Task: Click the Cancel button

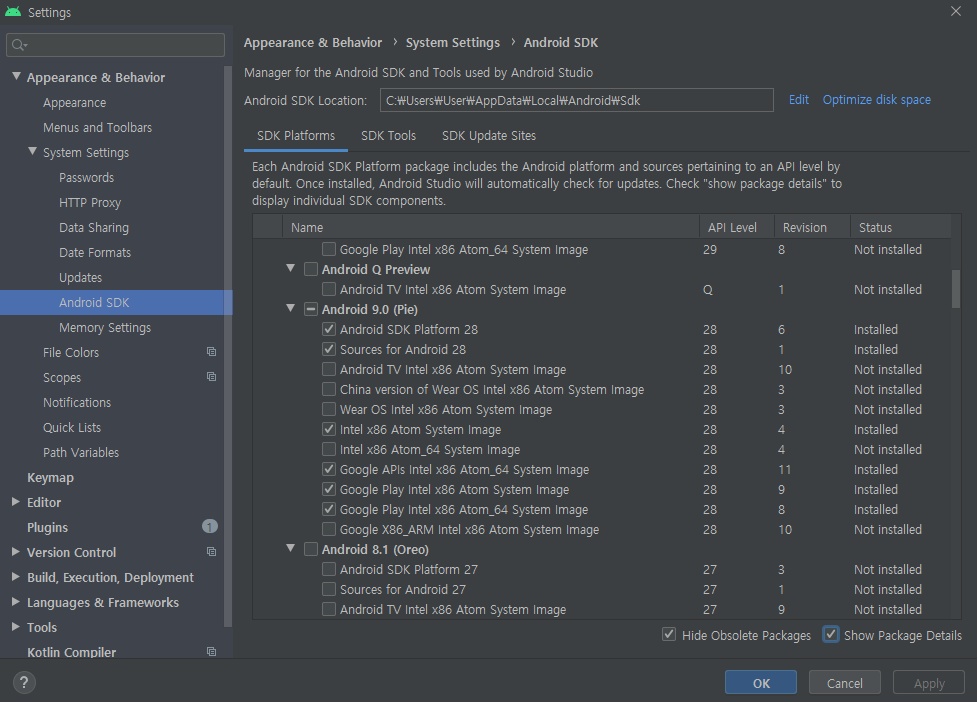Action: [x=844, y=683]
